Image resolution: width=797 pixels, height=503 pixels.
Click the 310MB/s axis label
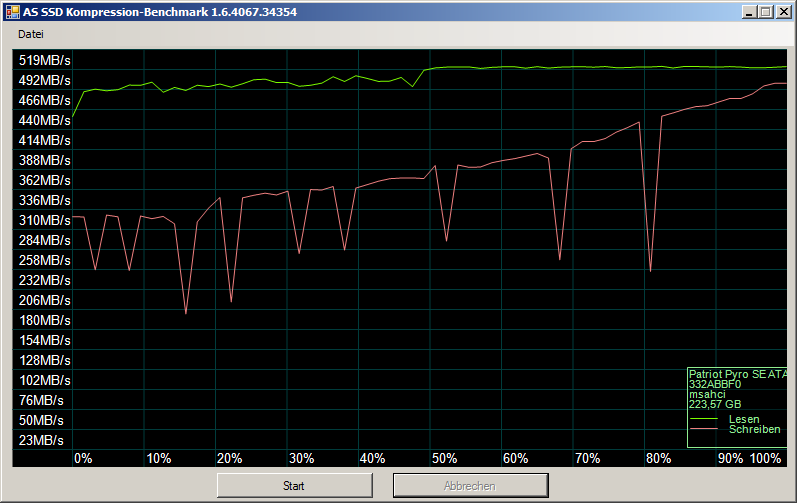[x=44, y=220]
